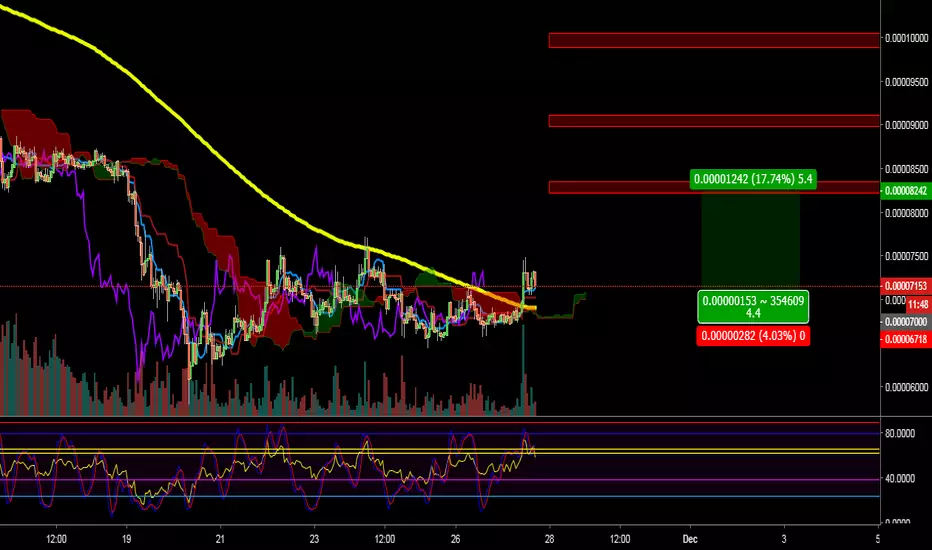Click the date label 23 on time axis
This screenshot has width=932, height=550.
[x=314, y=539]
